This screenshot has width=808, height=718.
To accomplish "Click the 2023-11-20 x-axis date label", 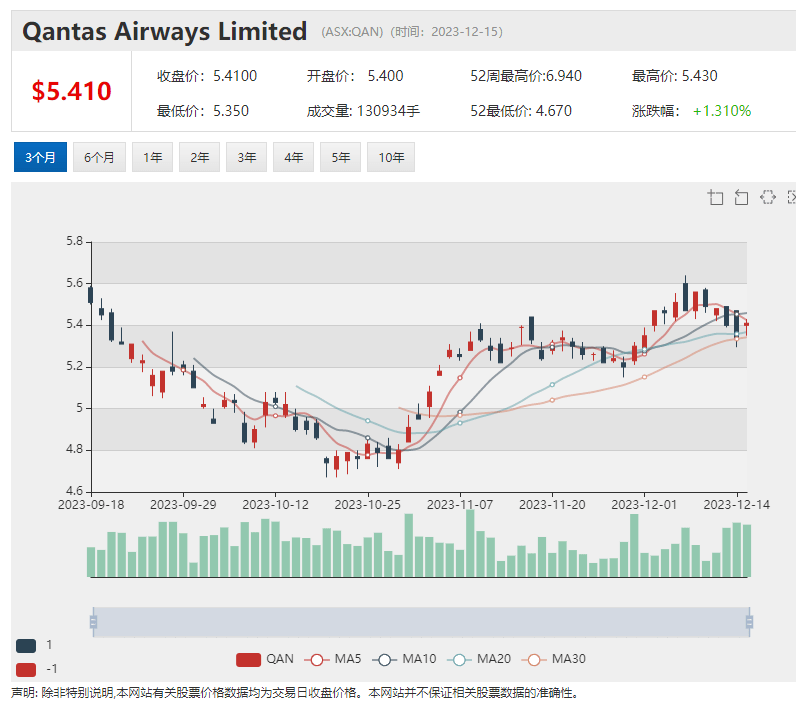I will [x=552, y=505].
